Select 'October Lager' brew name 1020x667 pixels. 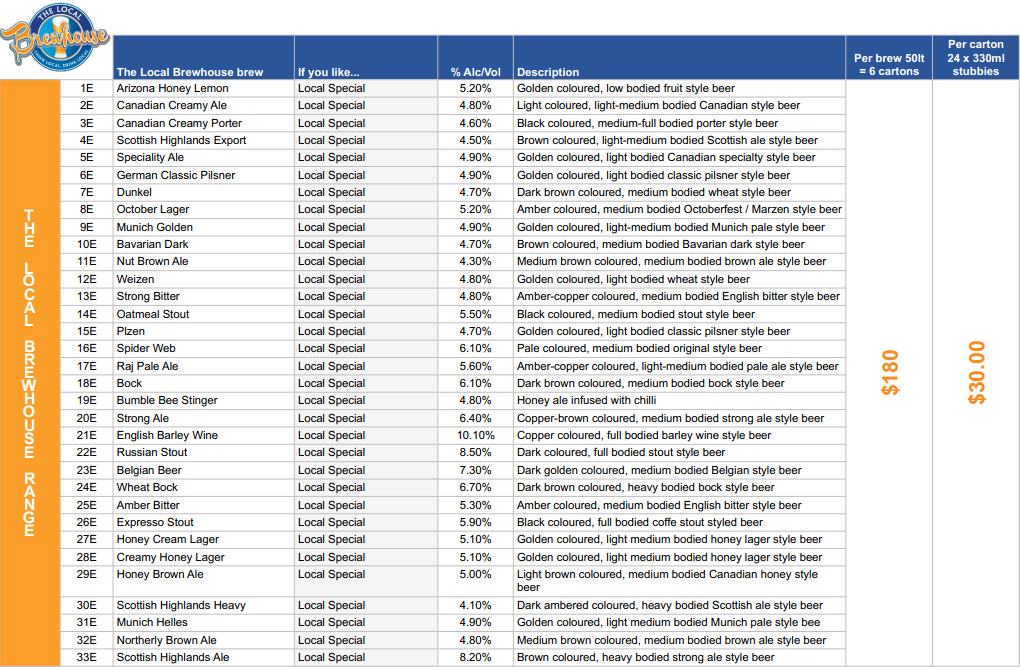(153, 210)
